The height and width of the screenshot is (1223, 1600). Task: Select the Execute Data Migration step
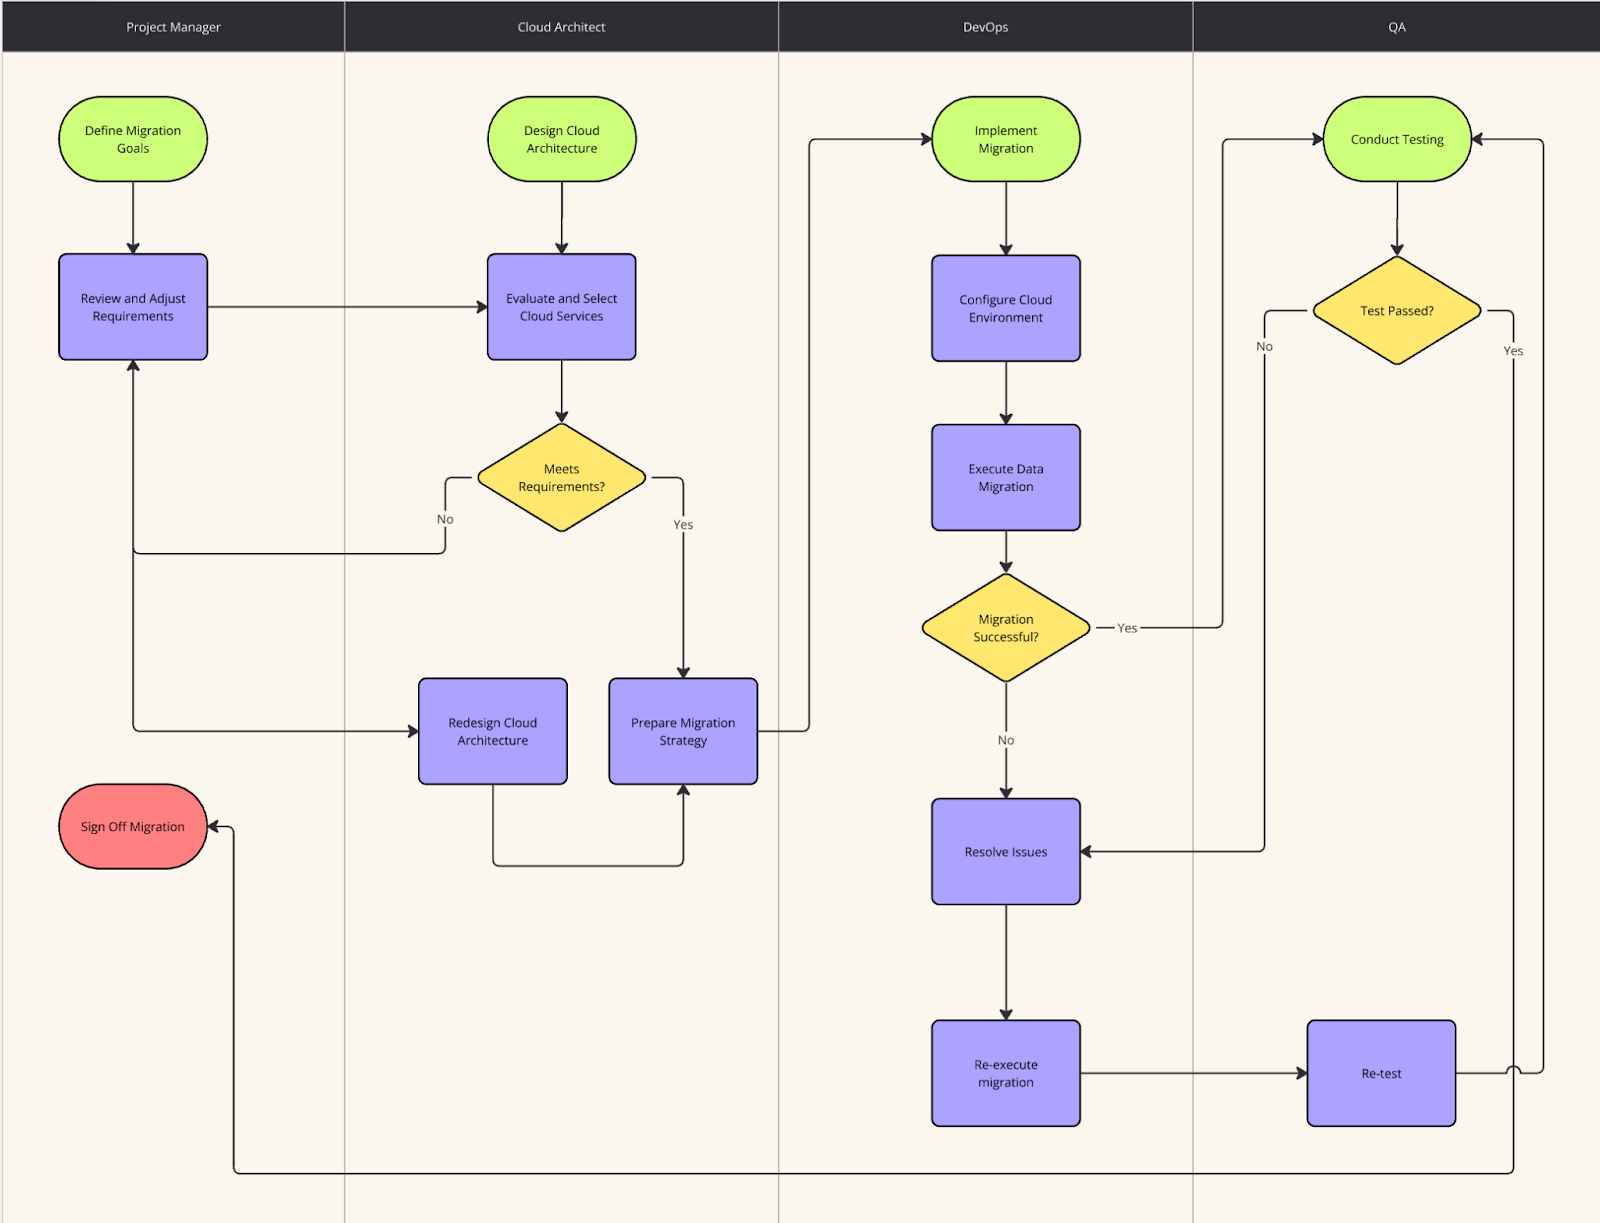(1005, 477)
